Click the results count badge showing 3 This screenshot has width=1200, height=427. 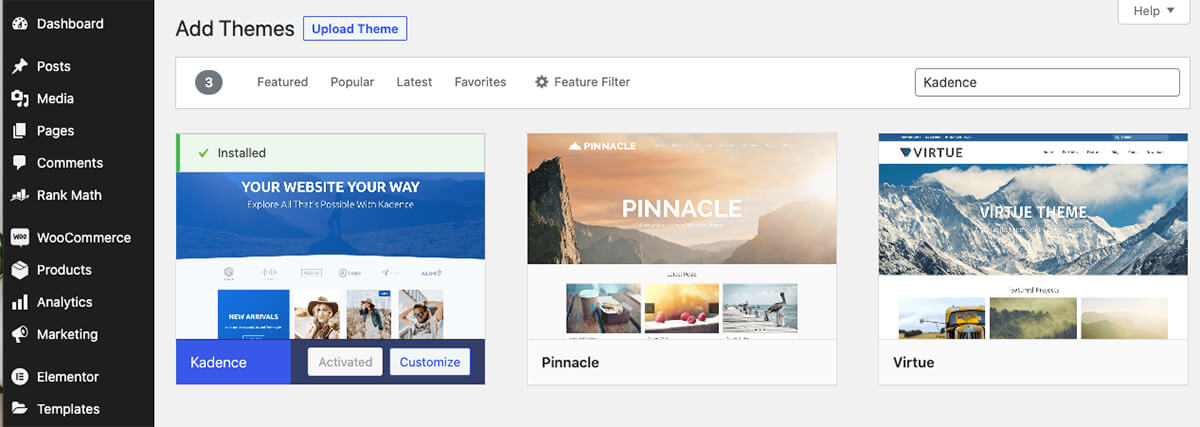[x=208, y=83]
